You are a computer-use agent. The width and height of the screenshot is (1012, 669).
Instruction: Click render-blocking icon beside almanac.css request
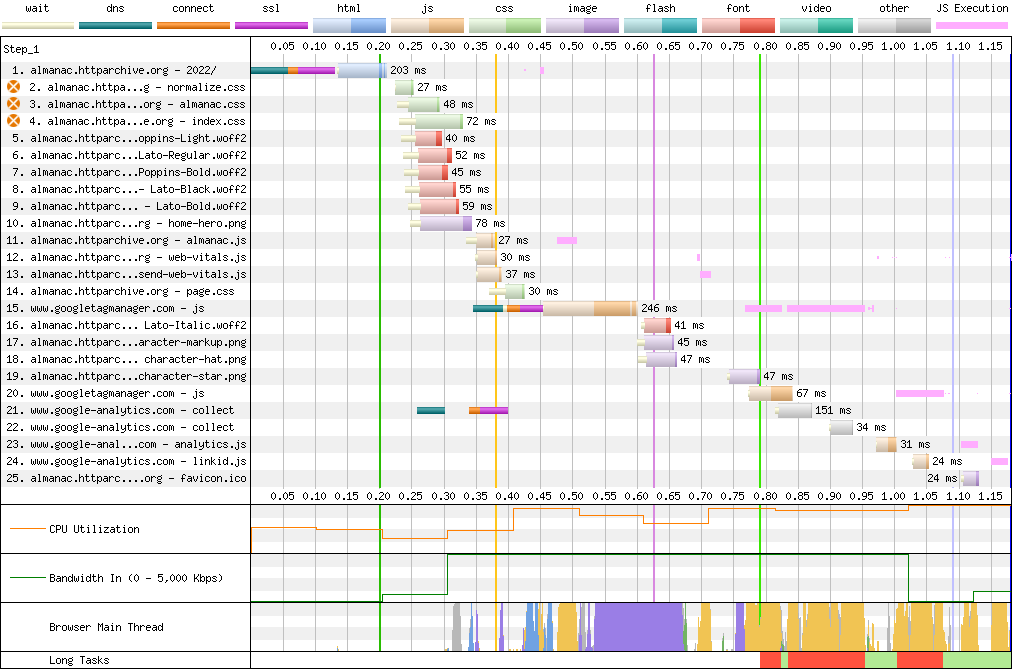coord(13,104)
